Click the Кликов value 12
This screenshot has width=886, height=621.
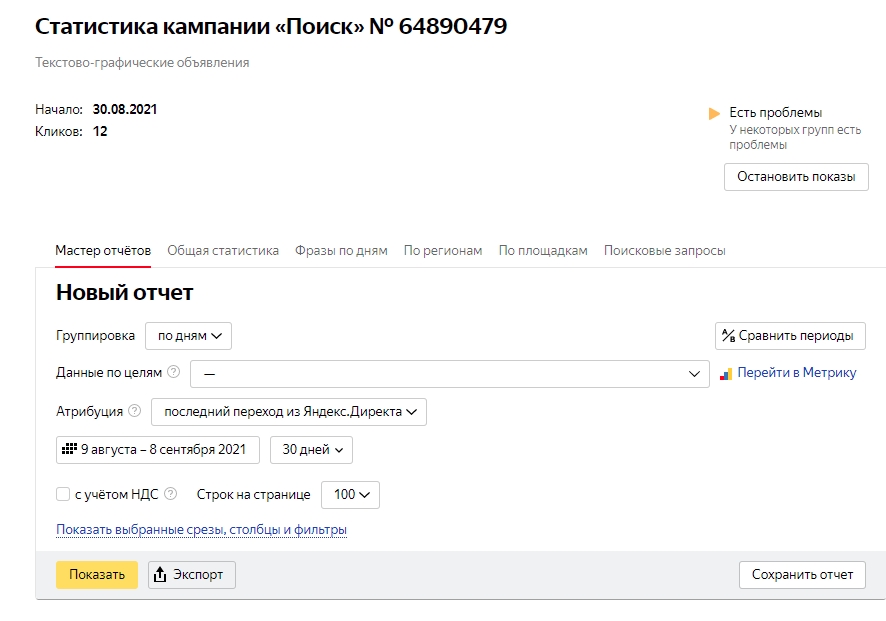pos(100,132)
